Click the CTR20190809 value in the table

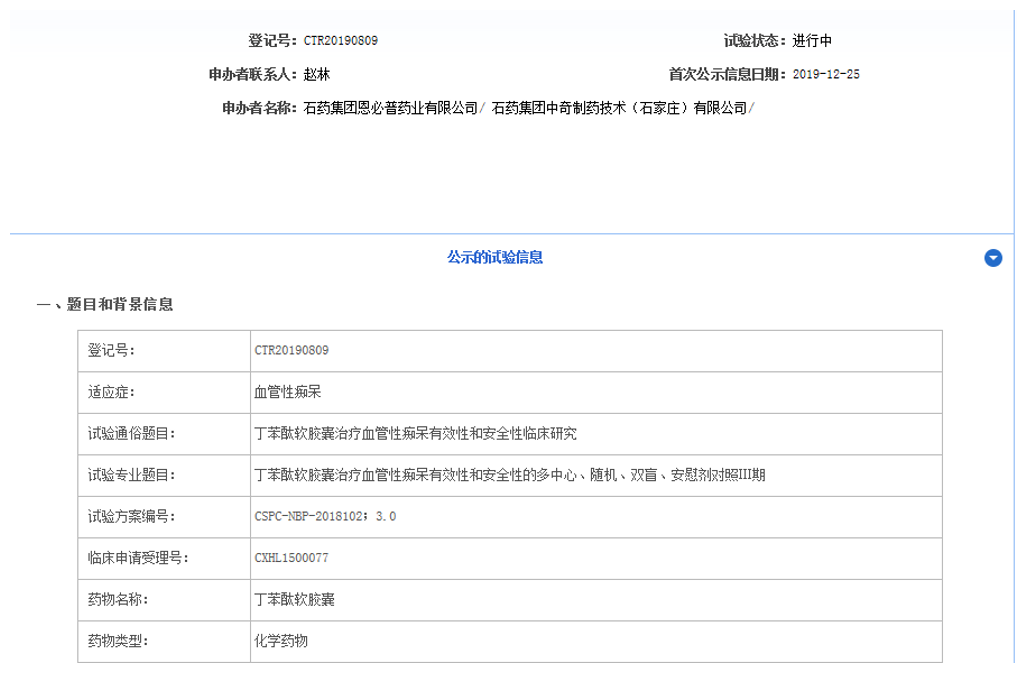tap(292, 351)
